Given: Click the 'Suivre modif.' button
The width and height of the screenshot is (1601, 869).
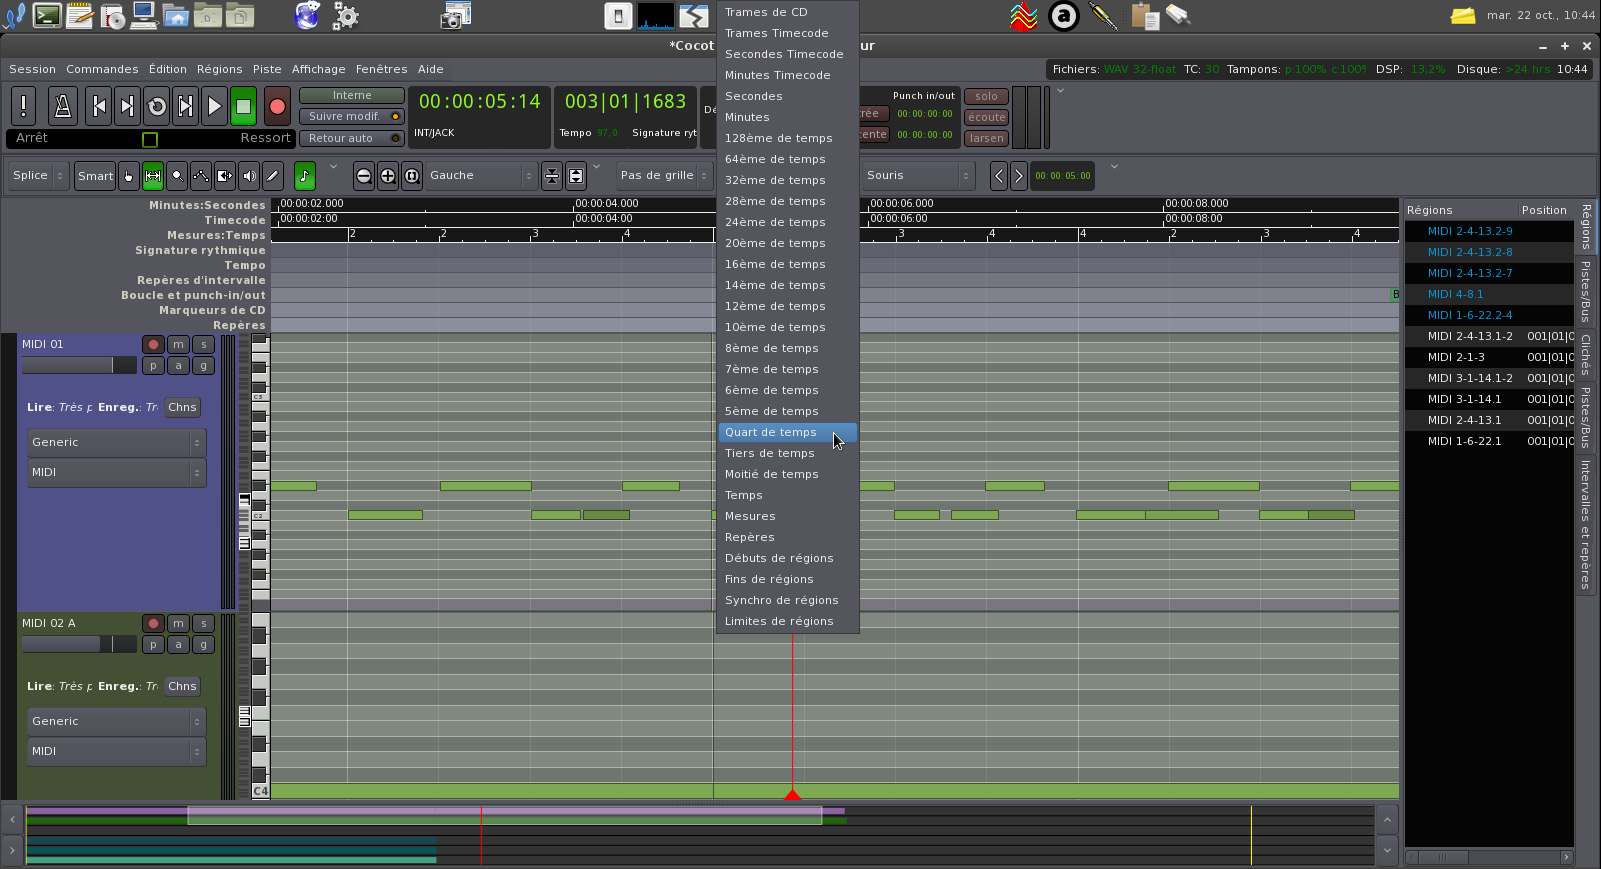Looking at the screenshot, I should pyautogui.click(x=351, y=116).
